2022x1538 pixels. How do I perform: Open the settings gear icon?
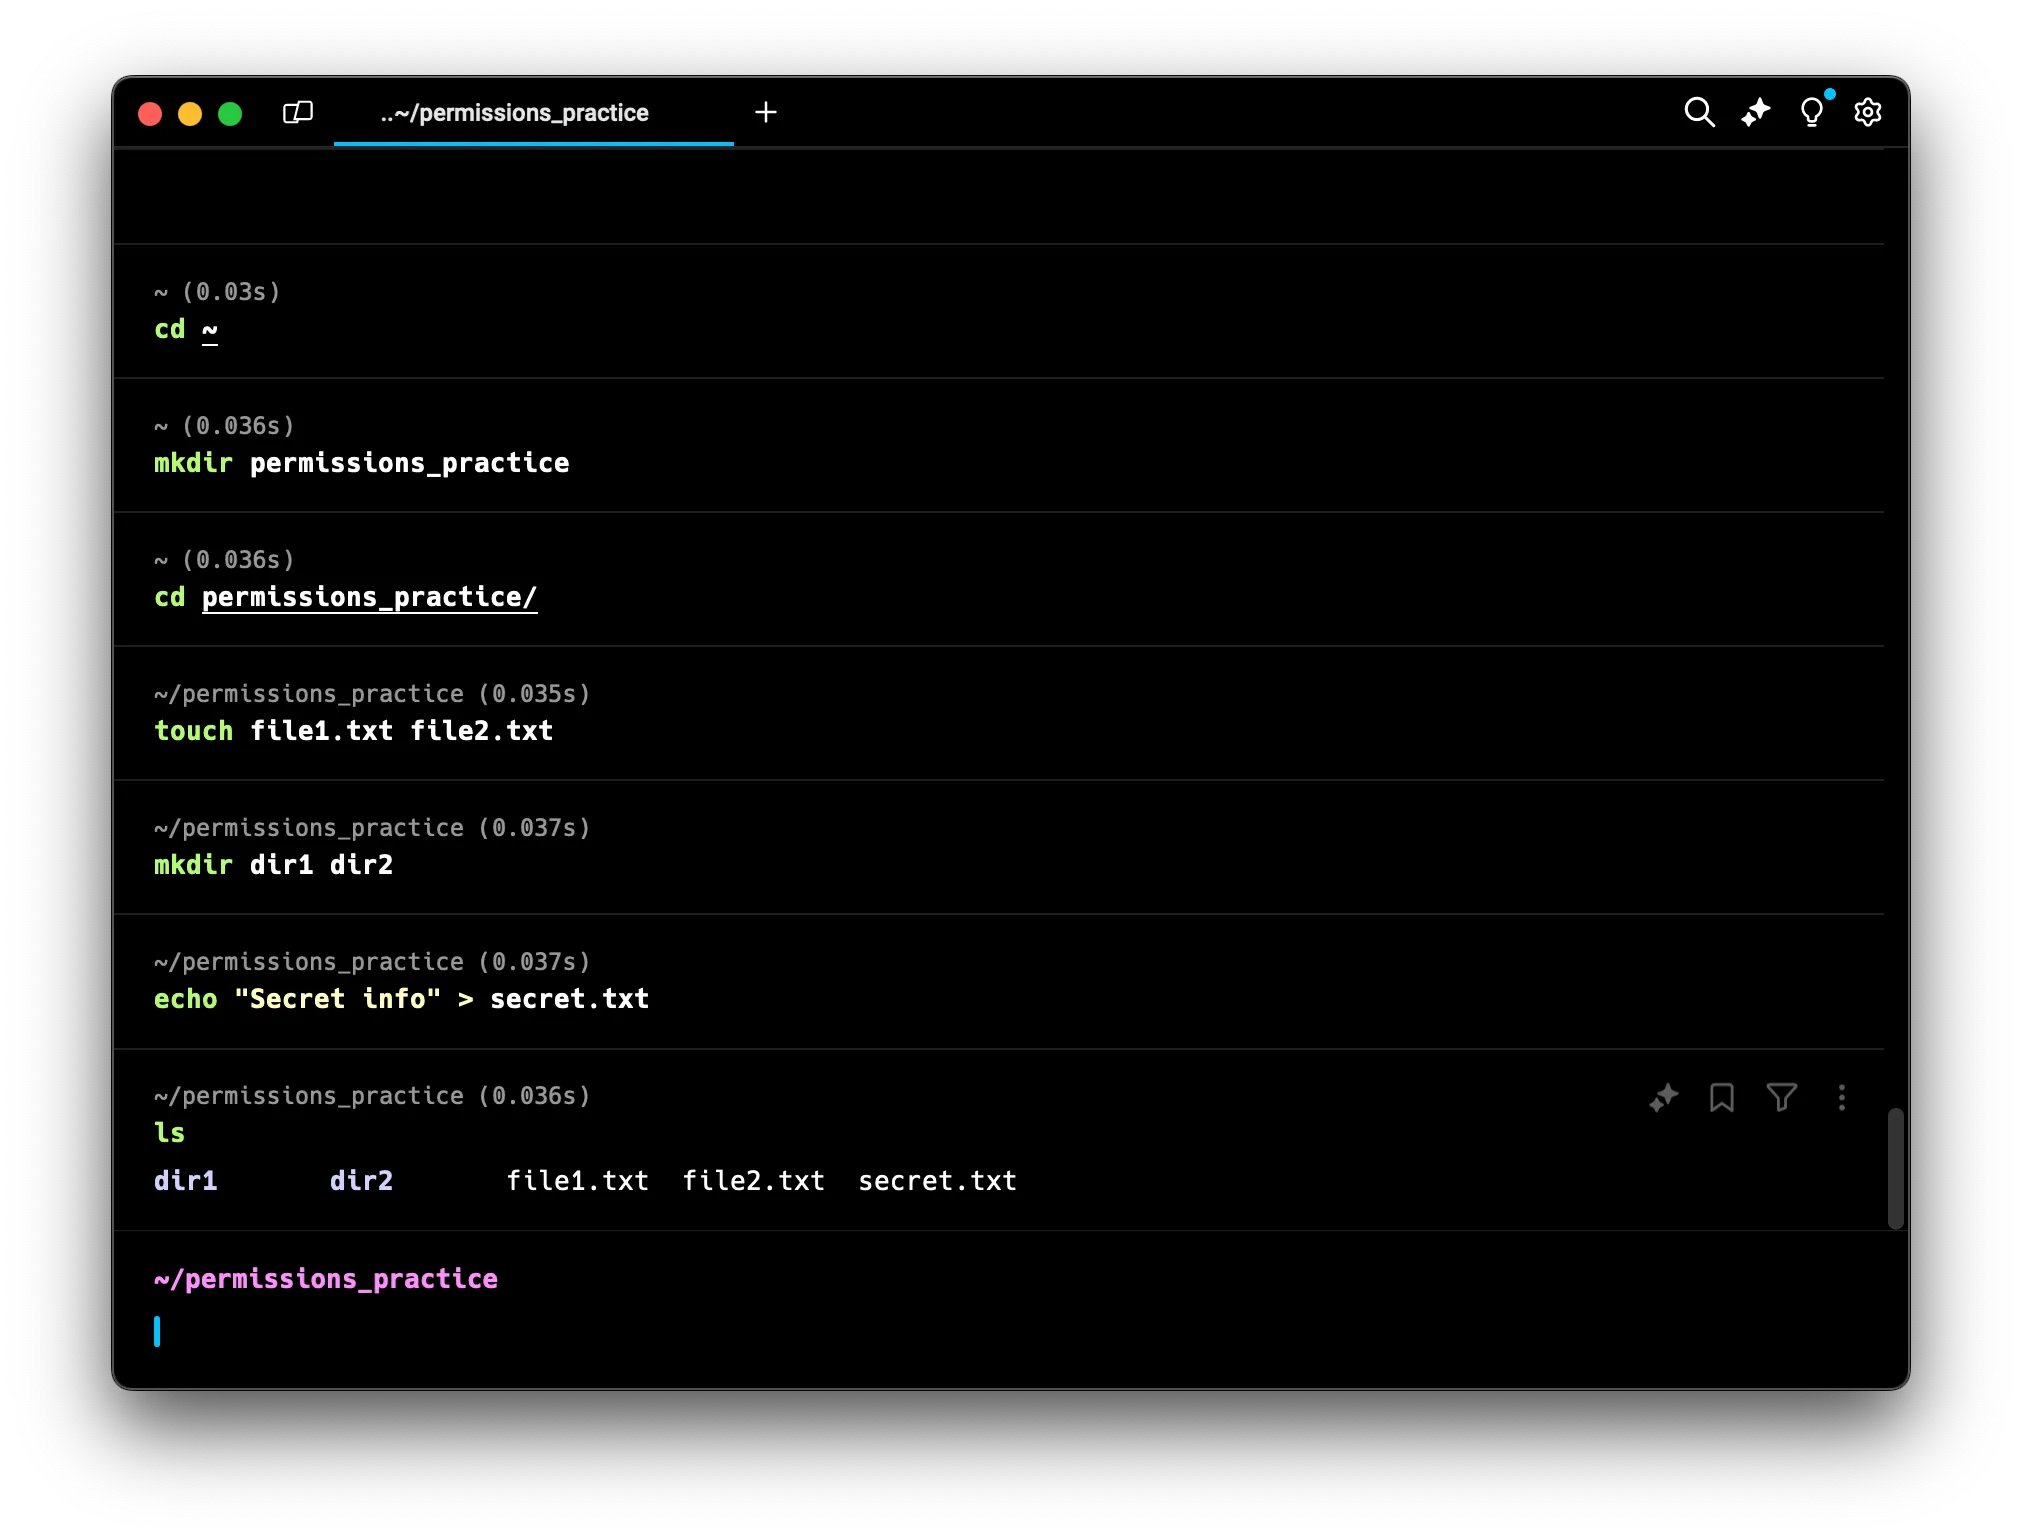point(1867,112)
